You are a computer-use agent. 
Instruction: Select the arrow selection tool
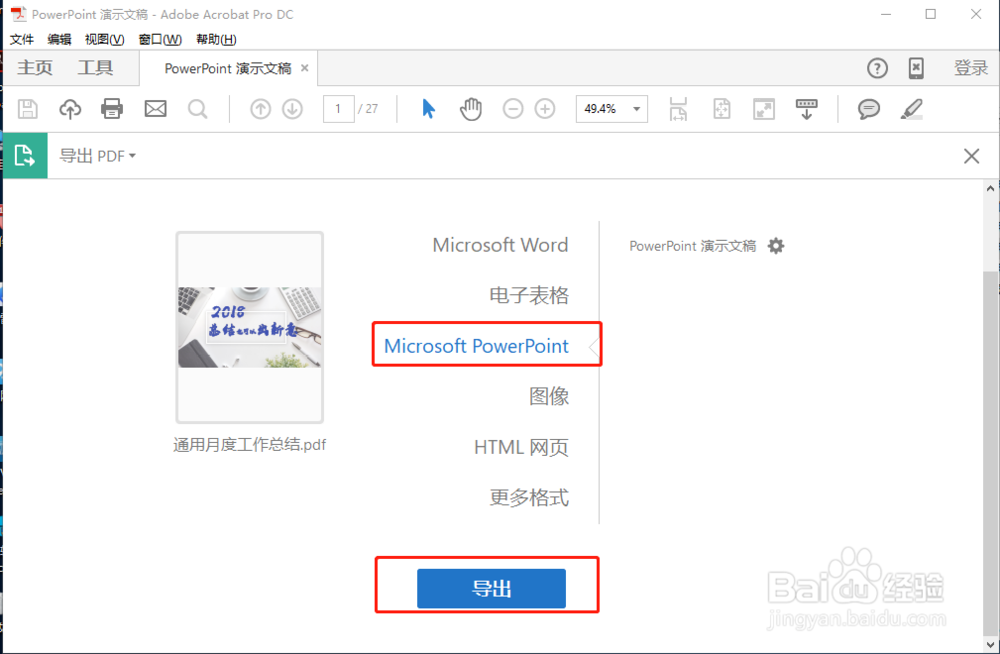point(429,109)
